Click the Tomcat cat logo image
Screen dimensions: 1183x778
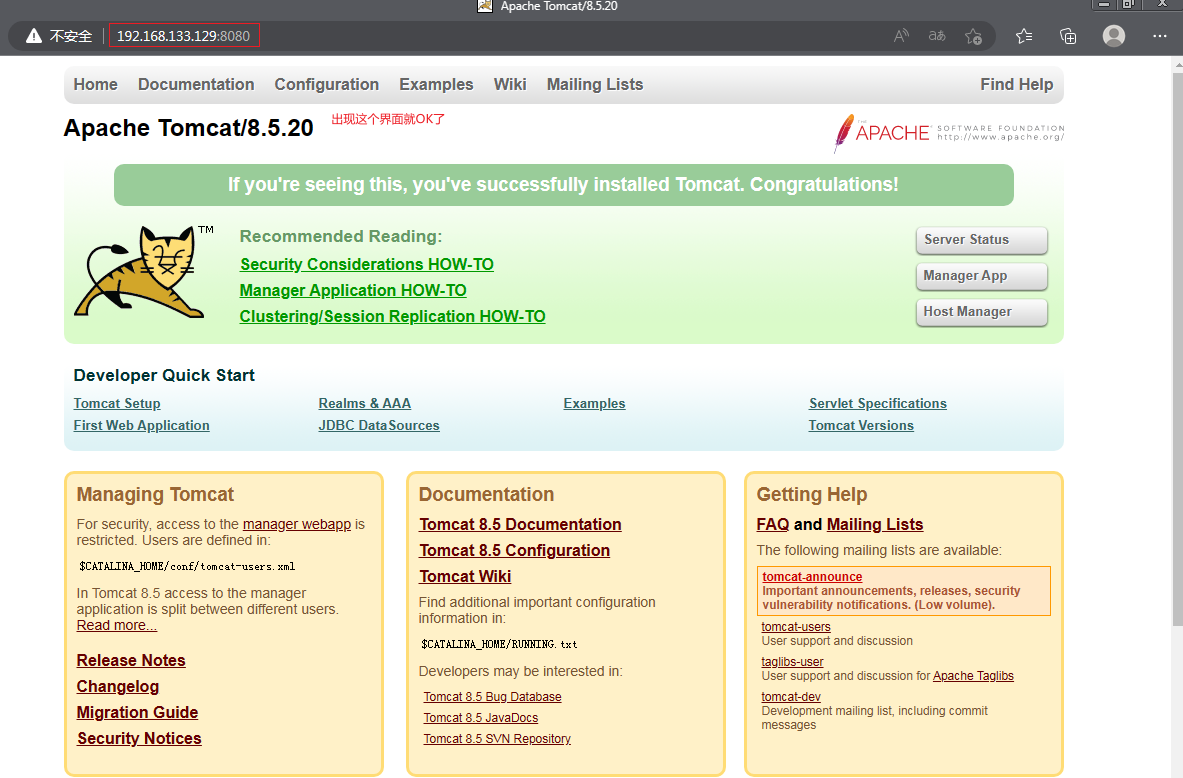143,272
